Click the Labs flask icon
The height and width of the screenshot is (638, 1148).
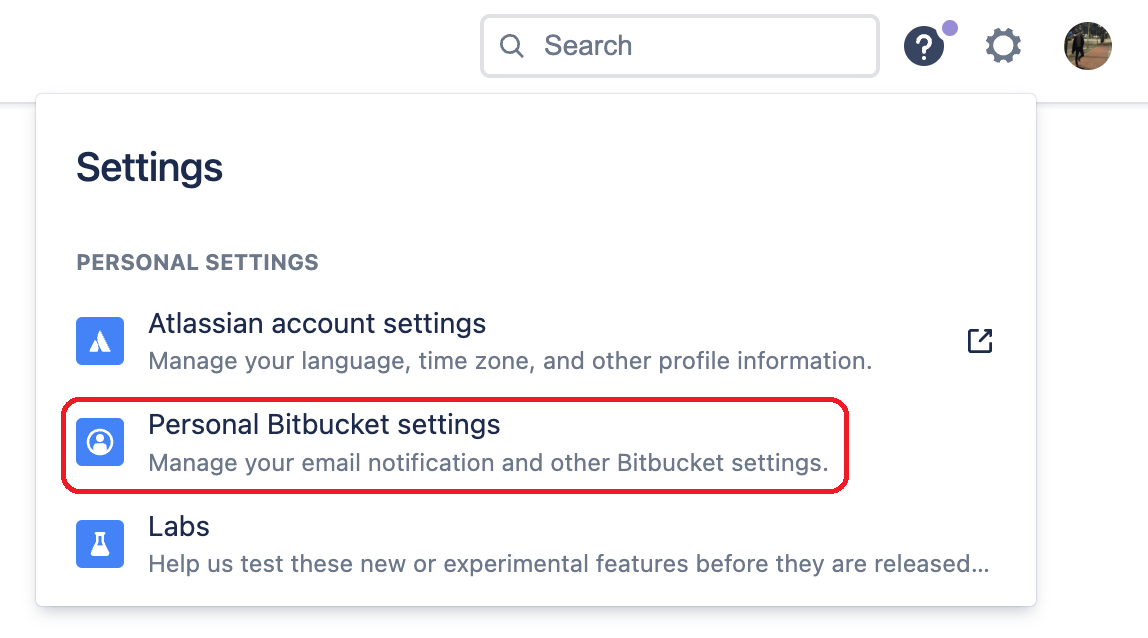[100, 544]
